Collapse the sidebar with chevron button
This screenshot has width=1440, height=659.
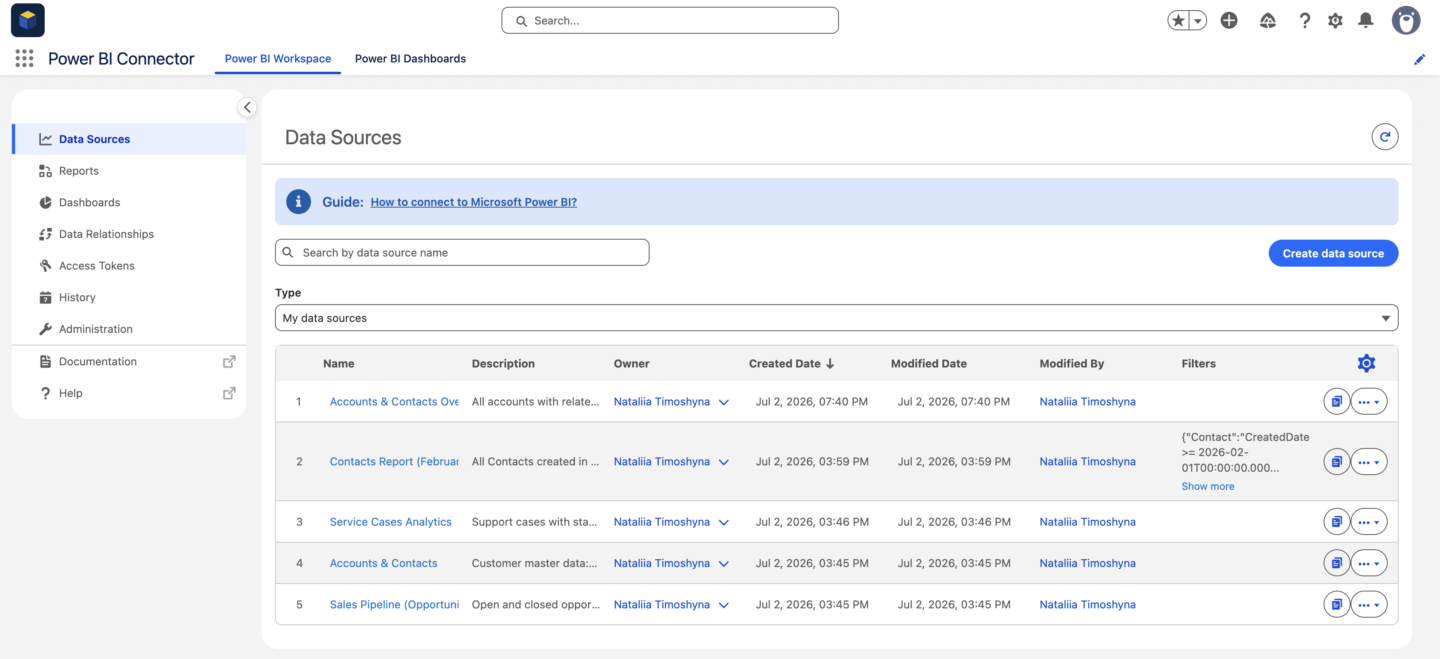pos(247,107)
